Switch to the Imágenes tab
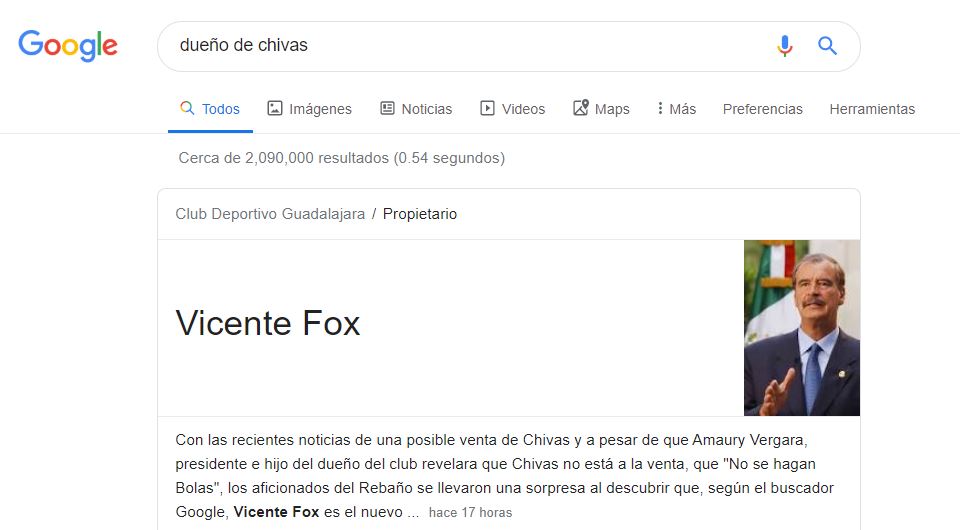This screenshot has height=530, width=960. pos(309,109)
